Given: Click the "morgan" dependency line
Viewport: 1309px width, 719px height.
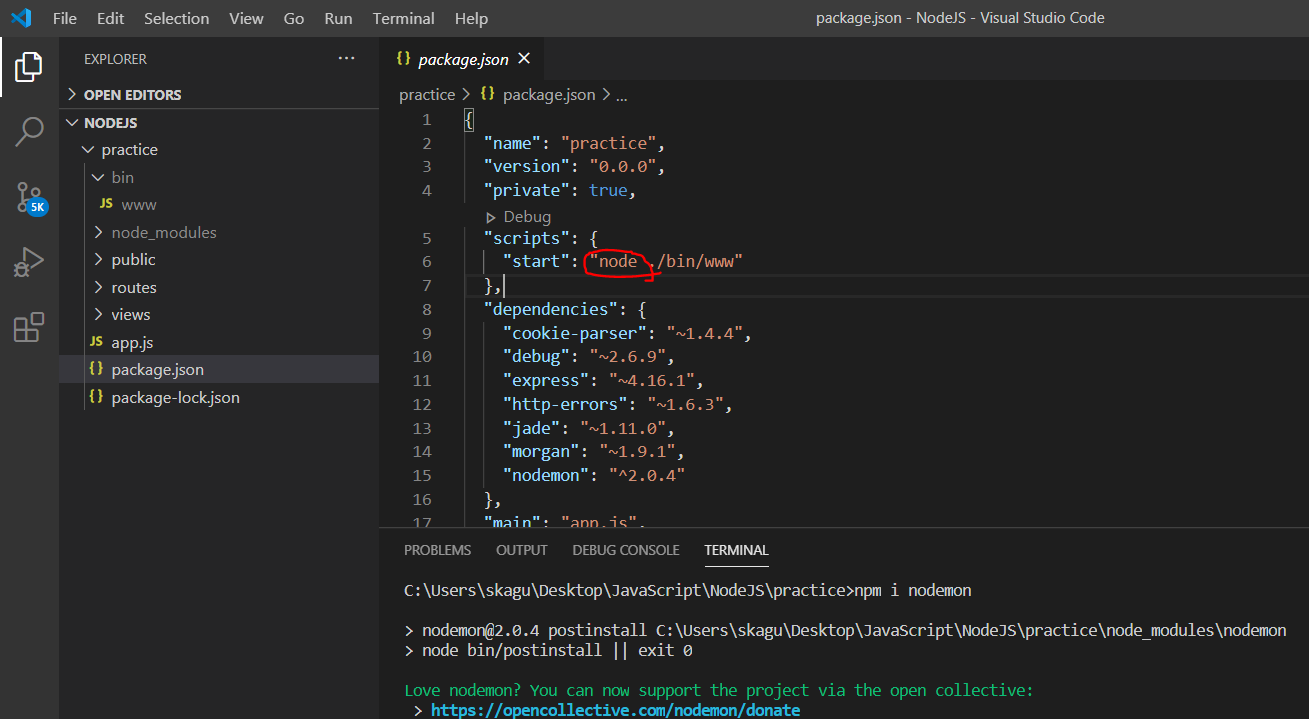Looking at the screenshot, I should click(594, 451).
